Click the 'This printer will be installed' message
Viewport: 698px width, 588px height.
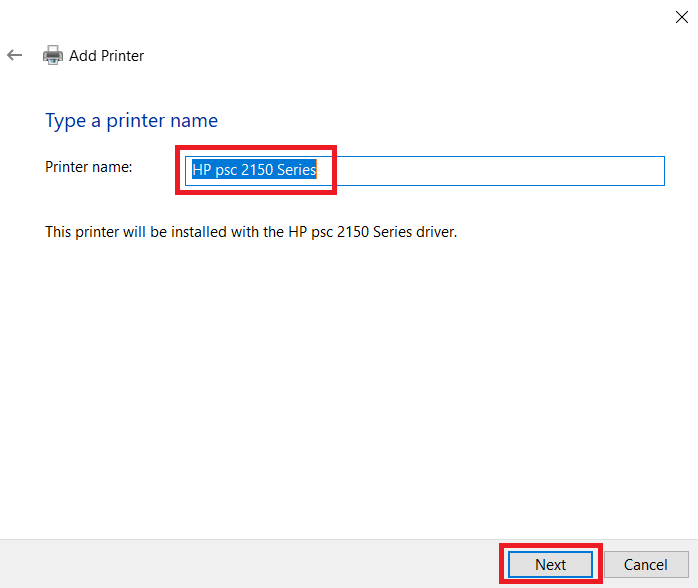(x=251, y=232)
